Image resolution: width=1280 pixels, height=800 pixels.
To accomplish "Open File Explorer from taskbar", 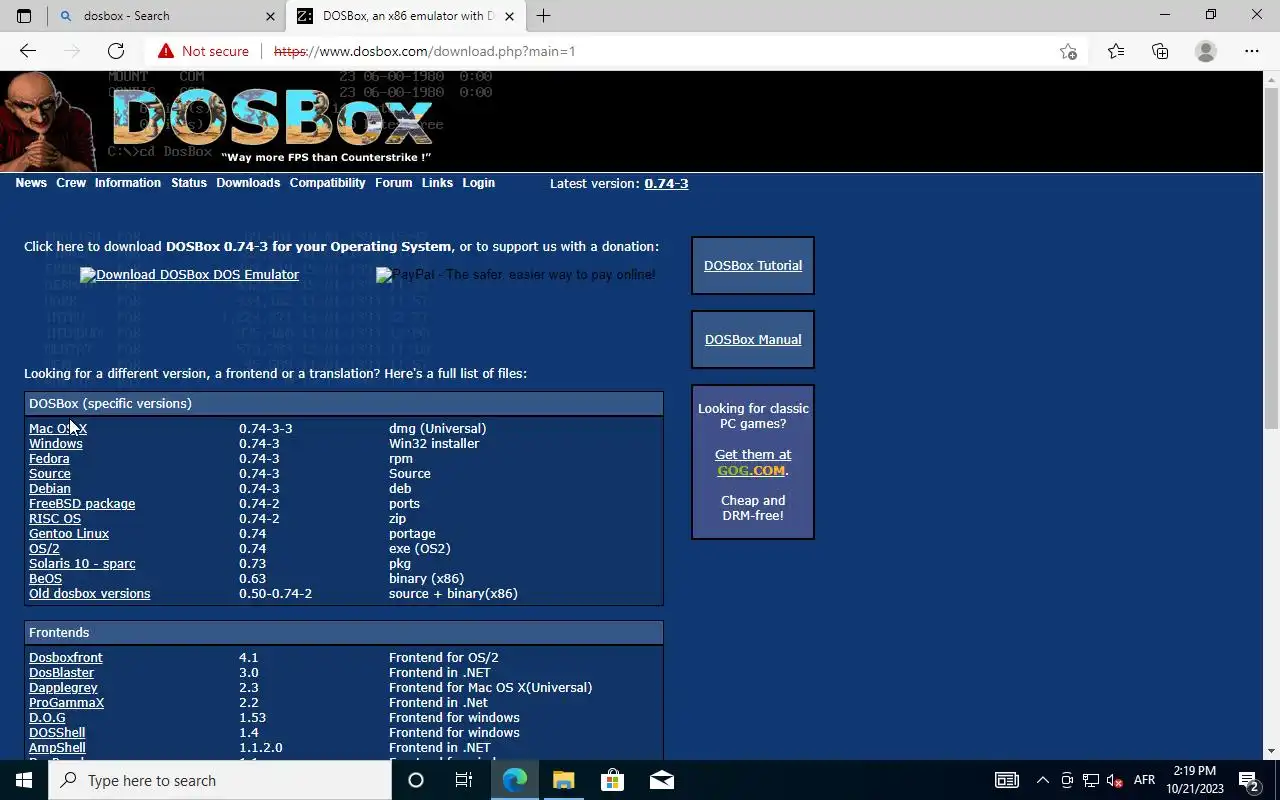I will click(x=563, y=780).
